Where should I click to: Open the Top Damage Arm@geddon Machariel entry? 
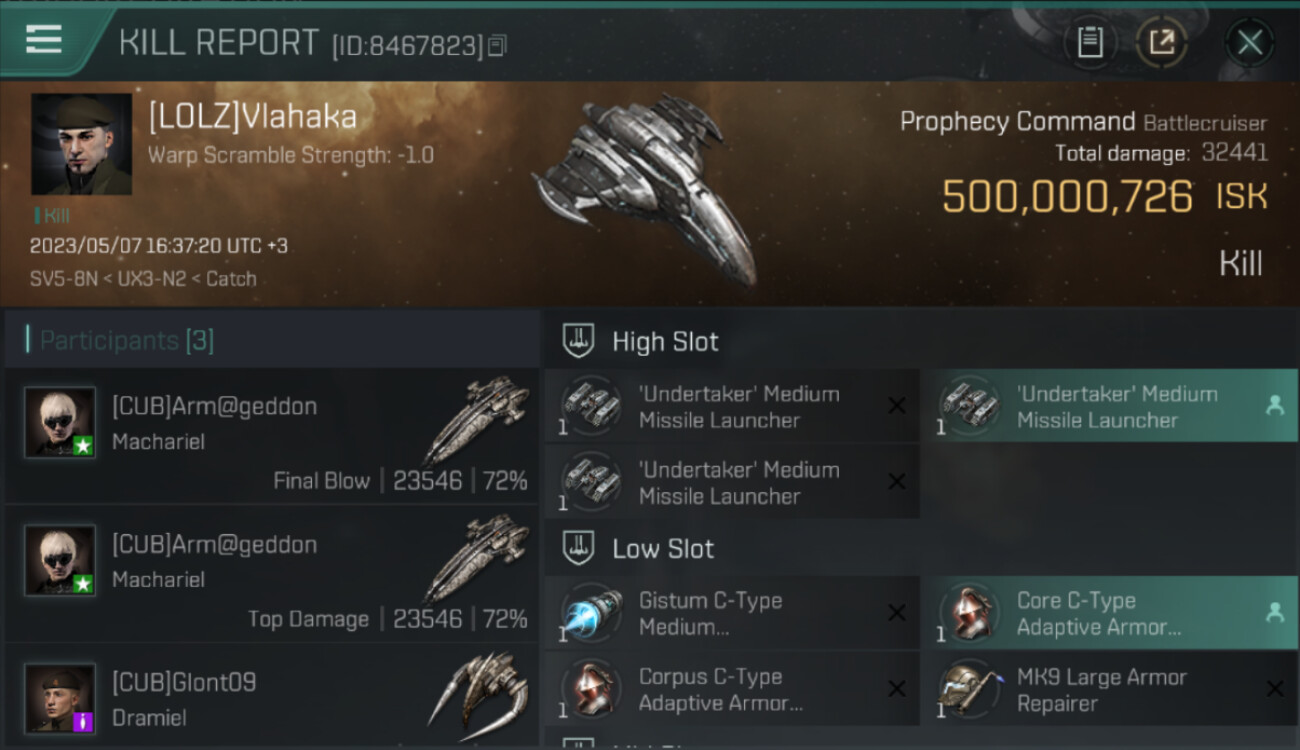coord(272,574)
